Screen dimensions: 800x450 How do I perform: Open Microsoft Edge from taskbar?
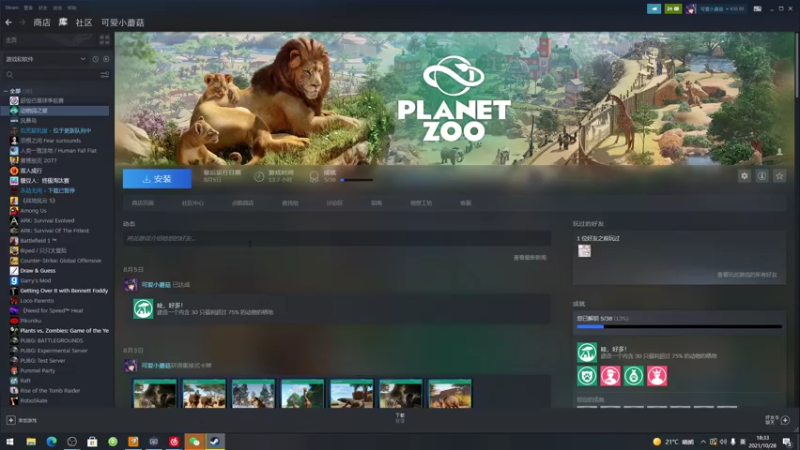coord(52,441)
